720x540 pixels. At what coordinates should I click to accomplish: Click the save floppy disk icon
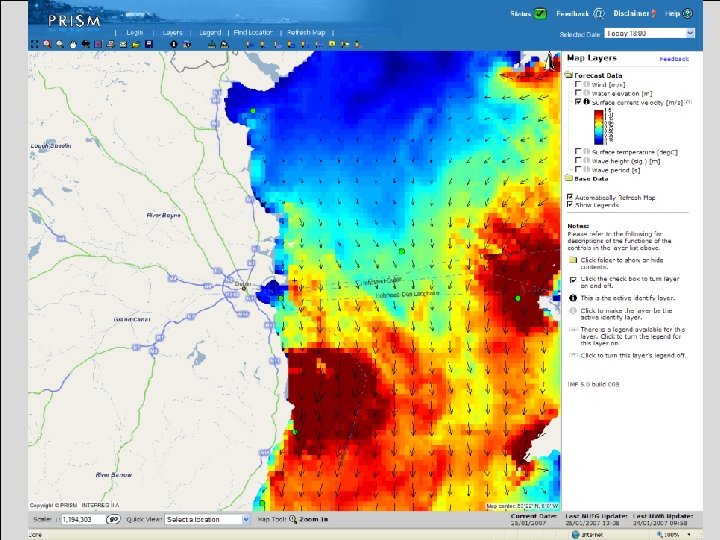[148, 44]
